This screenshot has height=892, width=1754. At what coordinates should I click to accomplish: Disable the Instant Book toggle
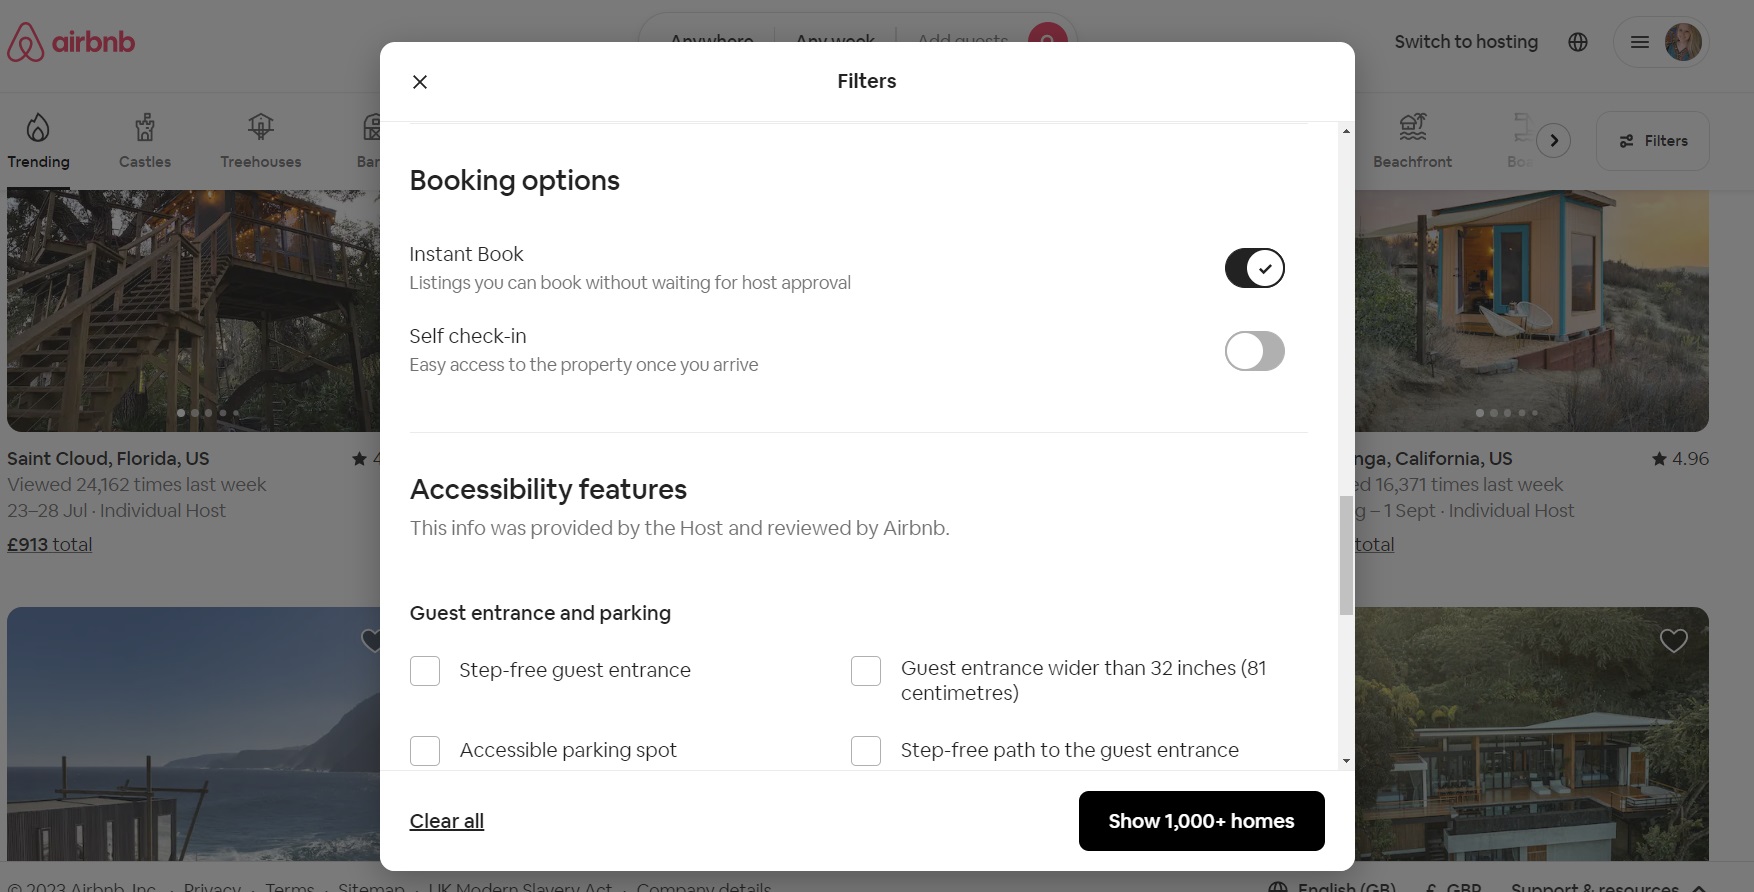click(1254, 268)
